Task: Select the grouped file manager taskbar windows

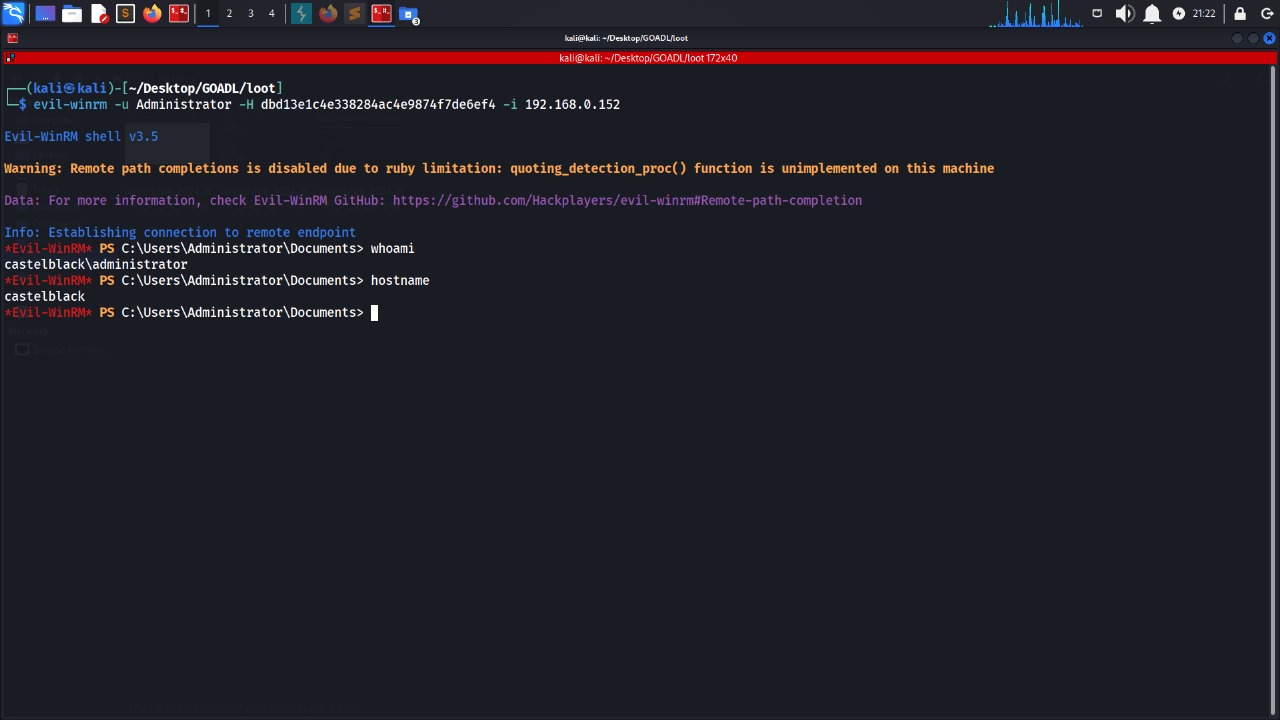Action: 409,13
